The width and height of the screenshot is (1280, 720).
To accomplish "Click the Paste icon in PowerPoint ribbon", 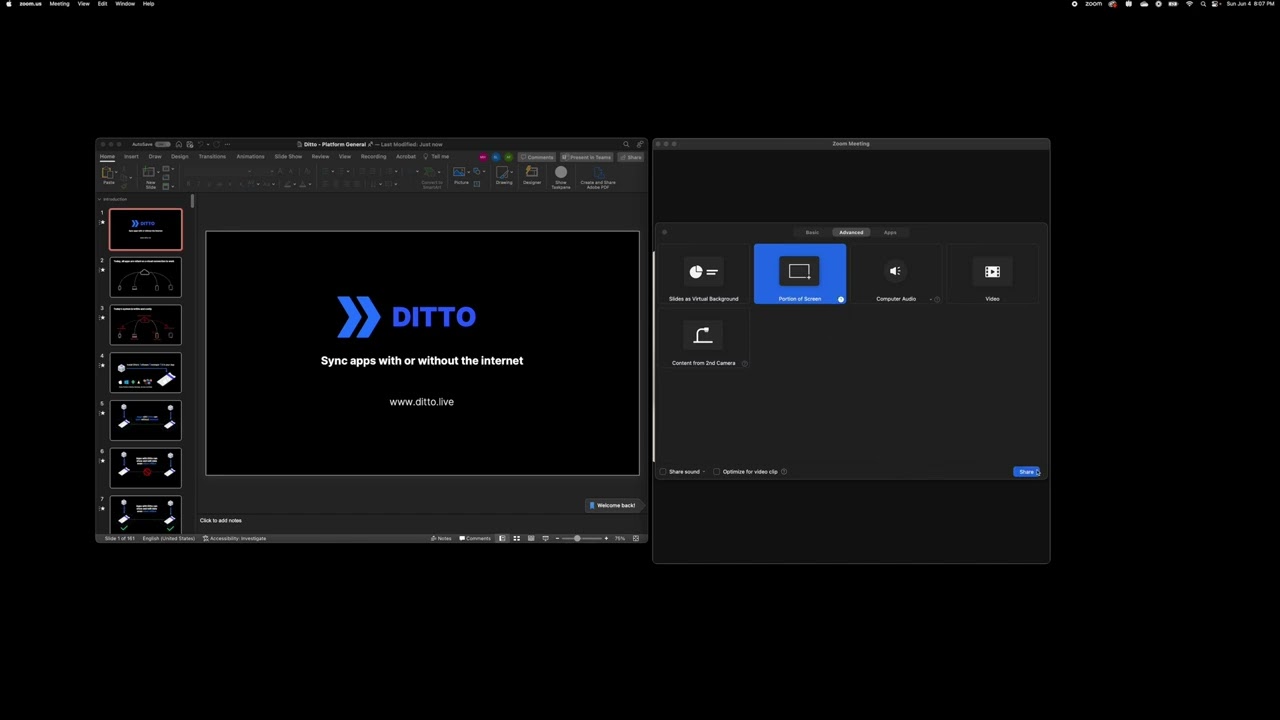I will pyautogui.click(x=108, y=172).
